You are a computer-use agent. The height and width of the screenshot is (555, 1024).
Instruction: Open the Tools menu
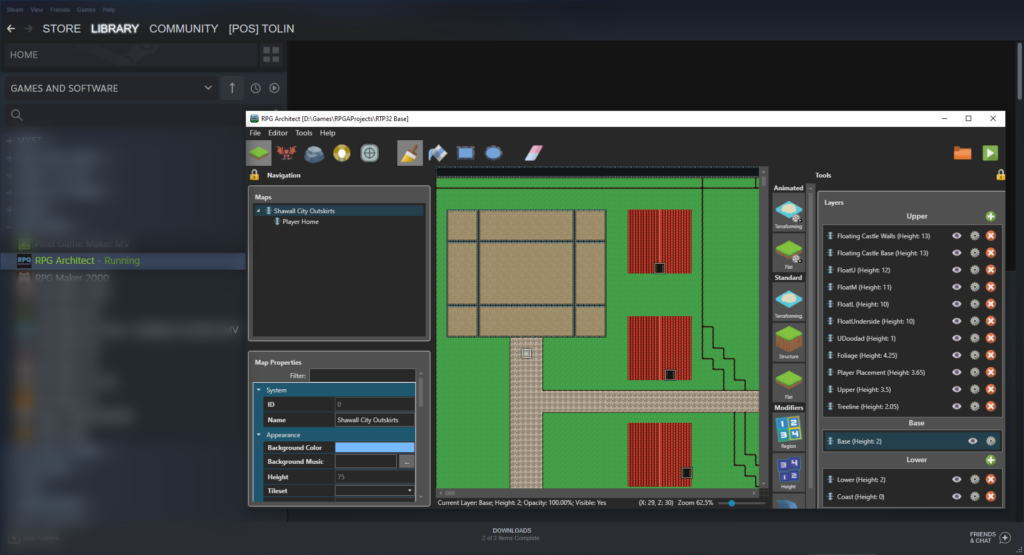click(x=304, y=133)
